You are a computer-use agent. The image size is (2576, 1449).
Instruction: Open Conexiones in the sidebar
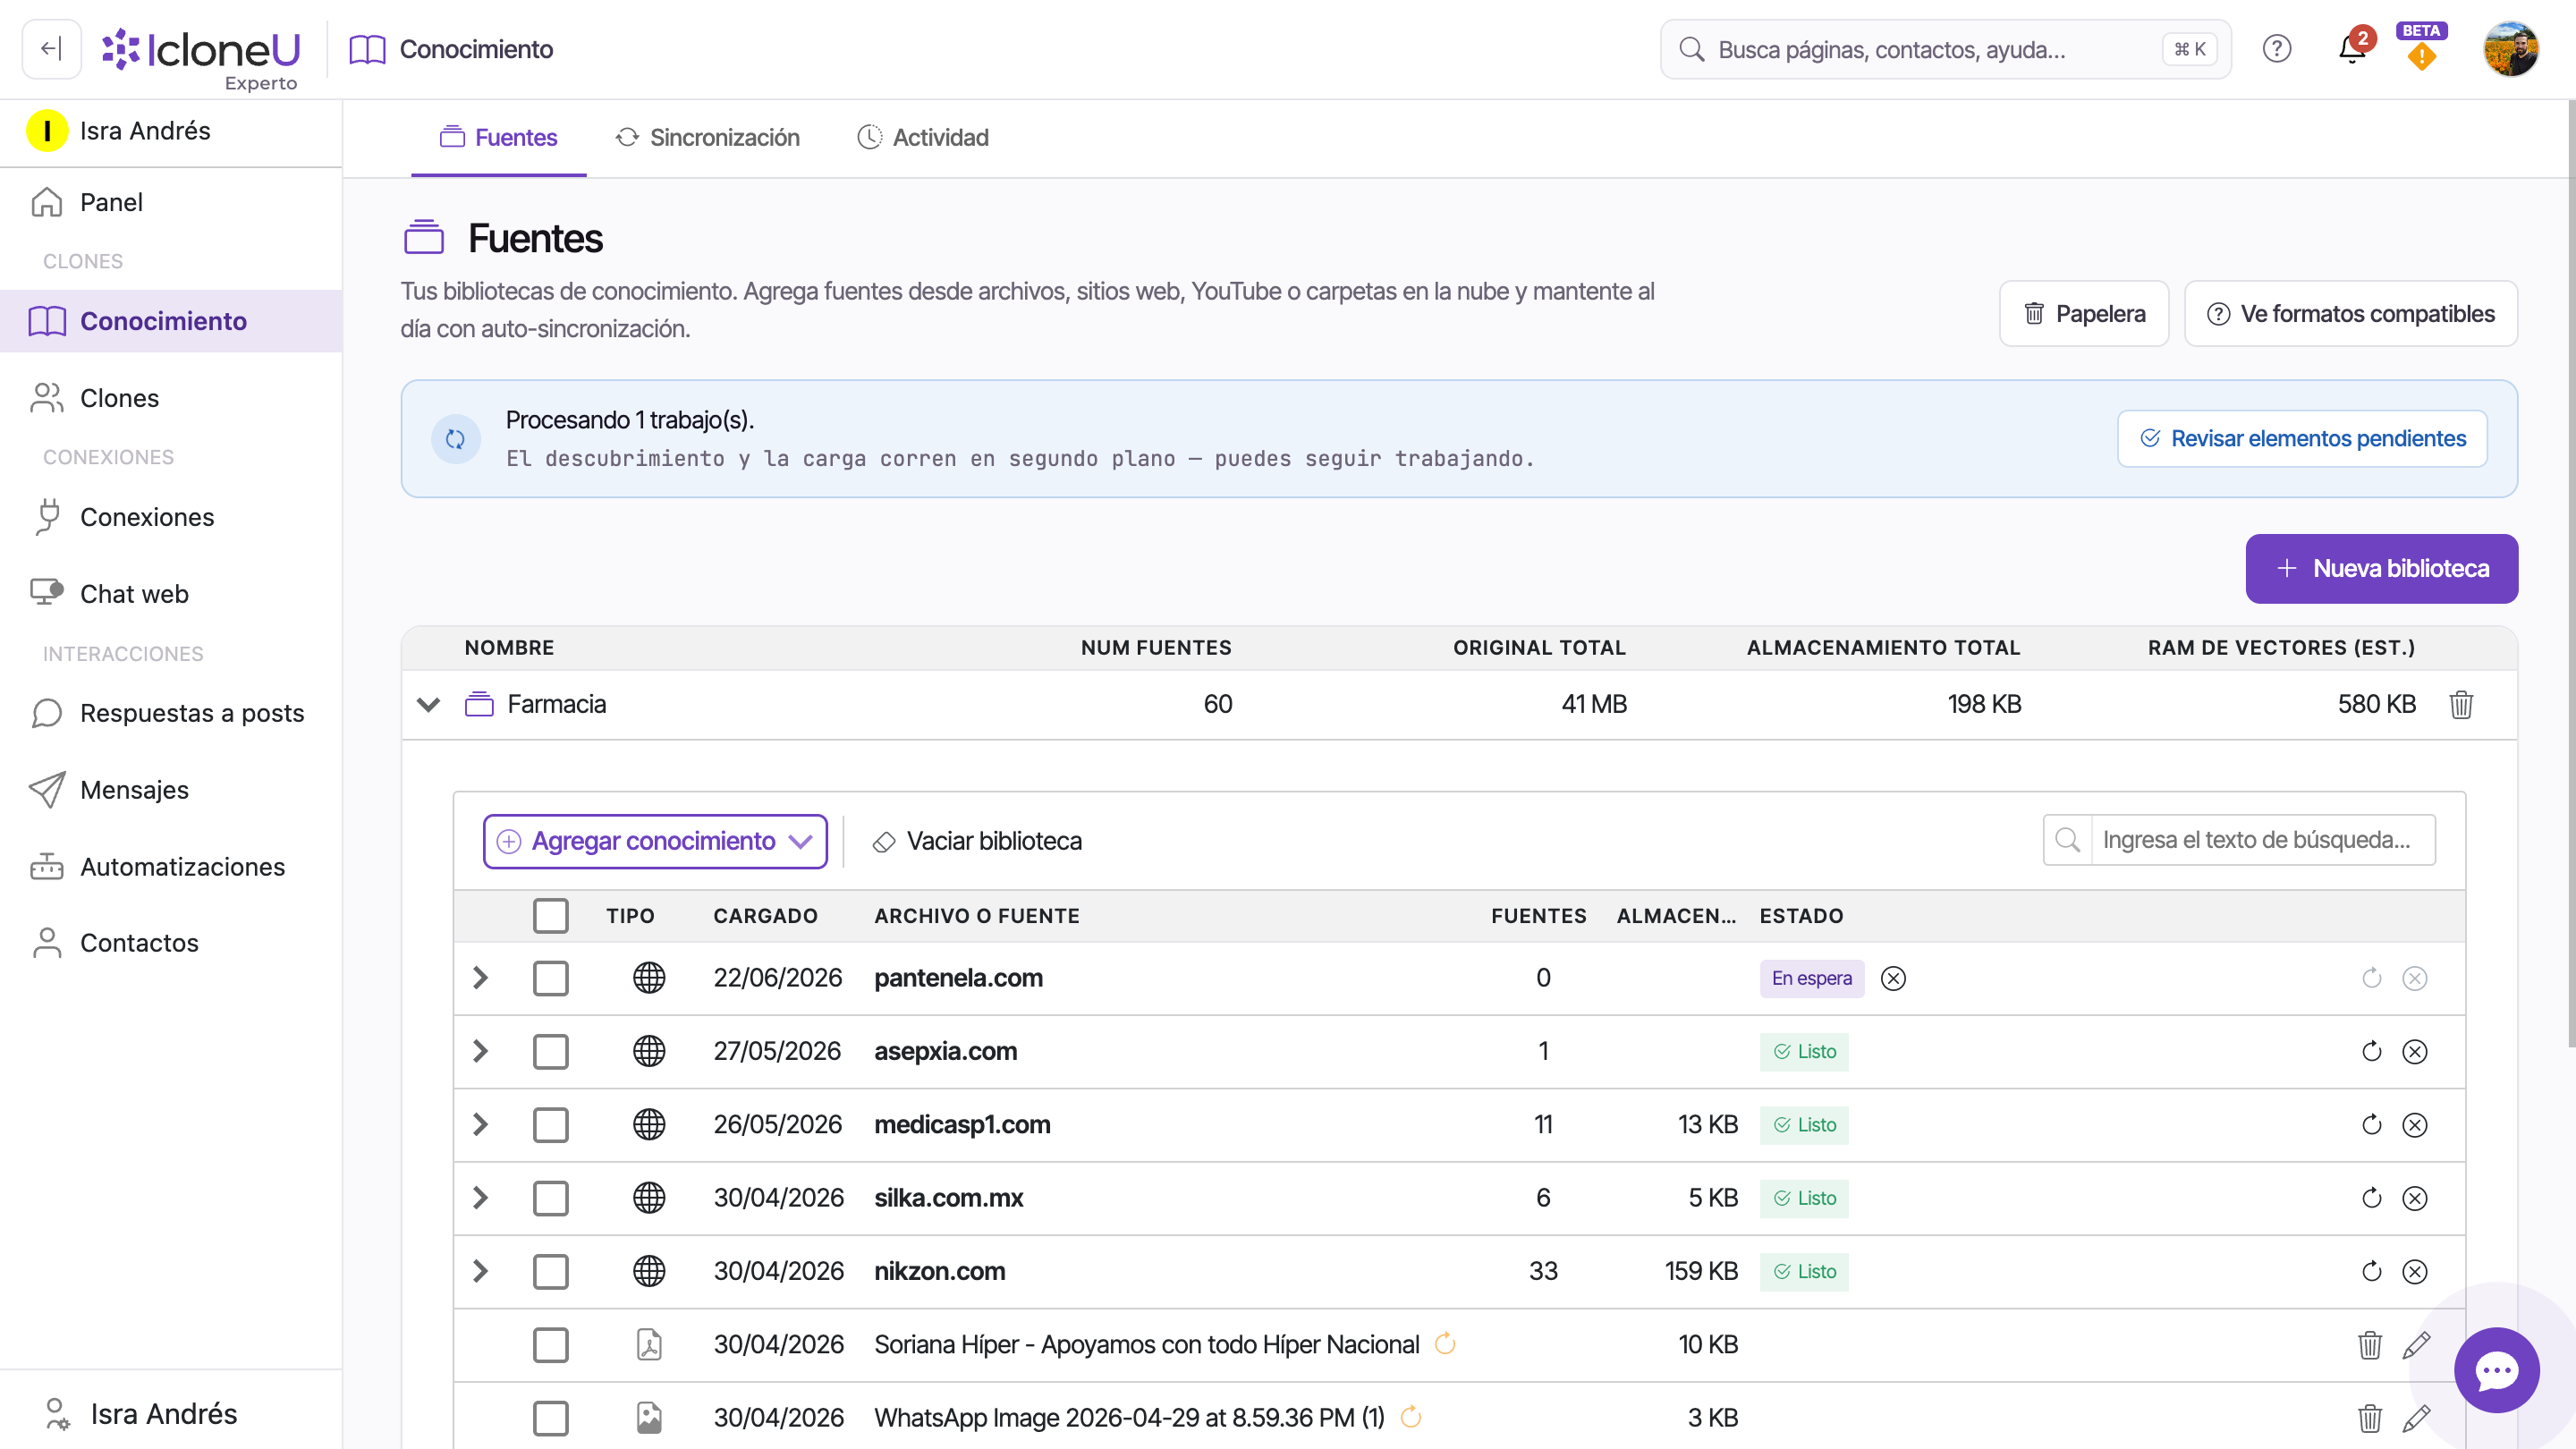pos(171,517)
